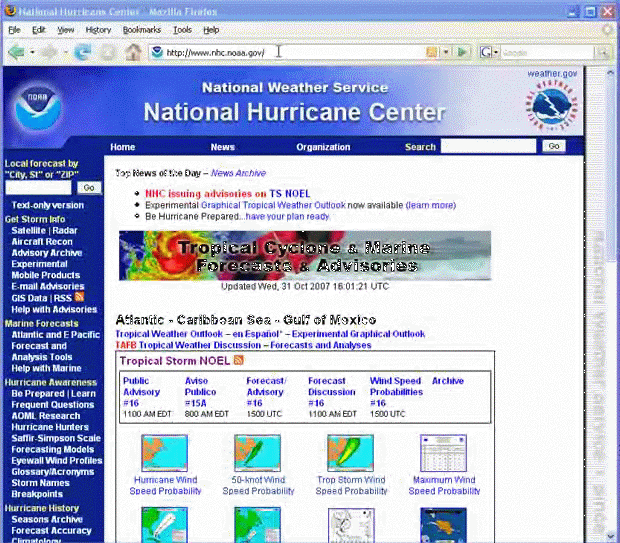Select Organization in site navigation bar
The image size is (620, 543).
tap(323, 147)
